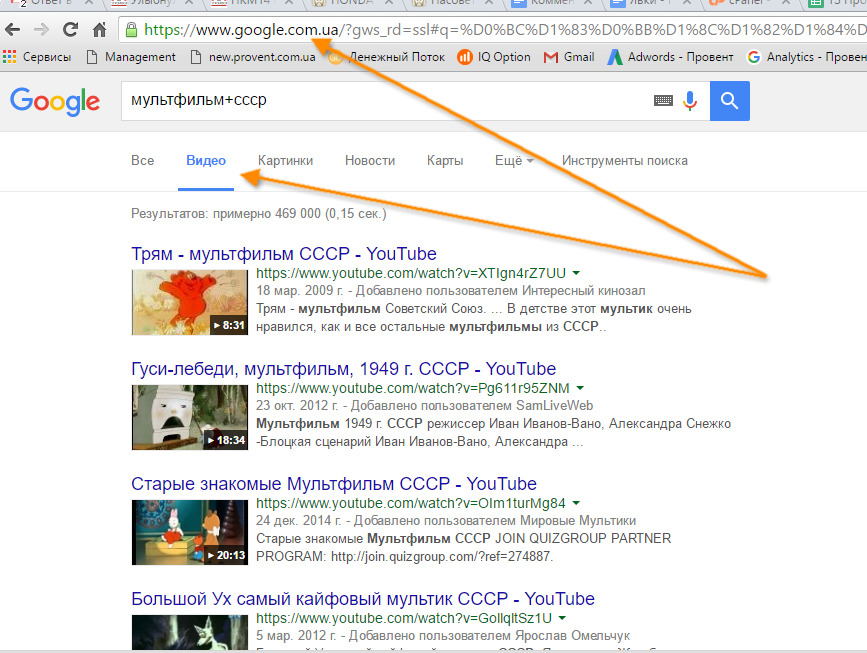This screenshot has height=653, width=867.
Task: Click the '24 дек. 2014 г.' date line
Action: click(x=446, y=521)
